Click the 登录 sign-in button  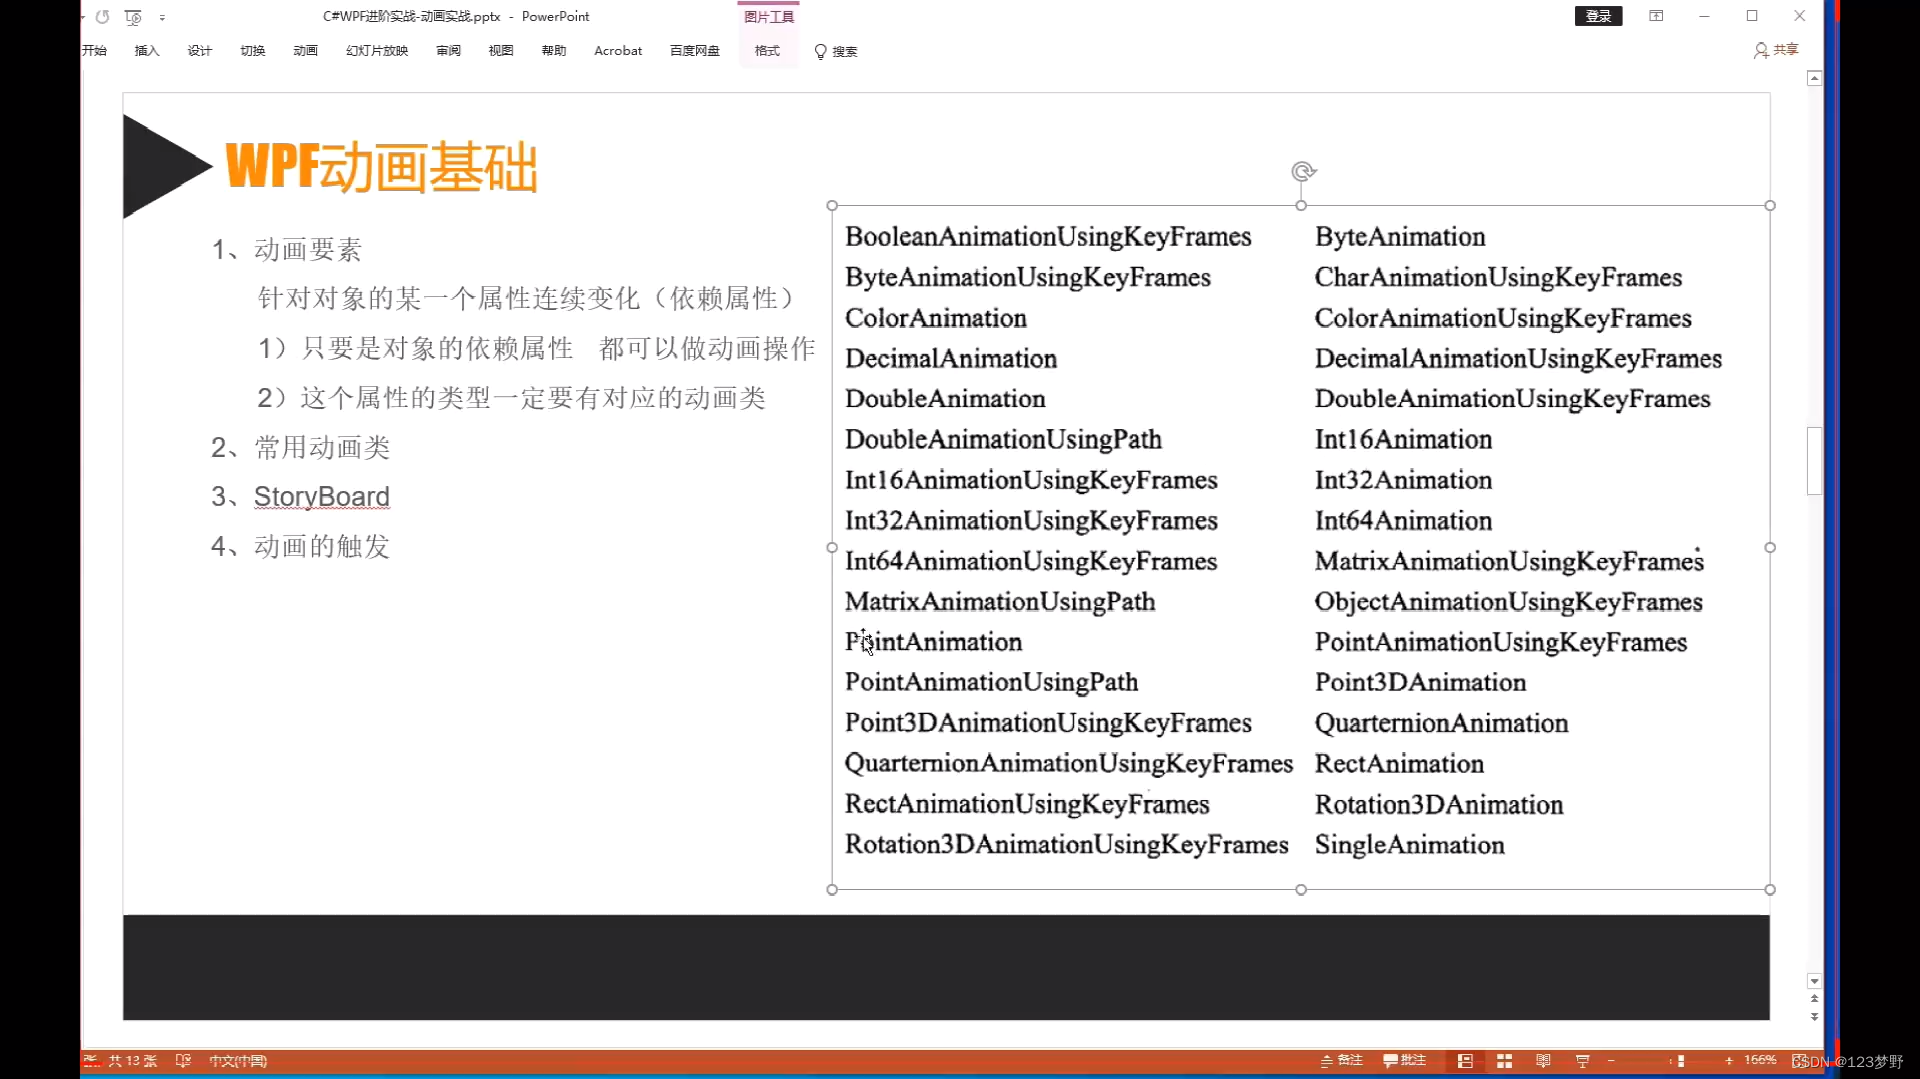(1598, 16)
